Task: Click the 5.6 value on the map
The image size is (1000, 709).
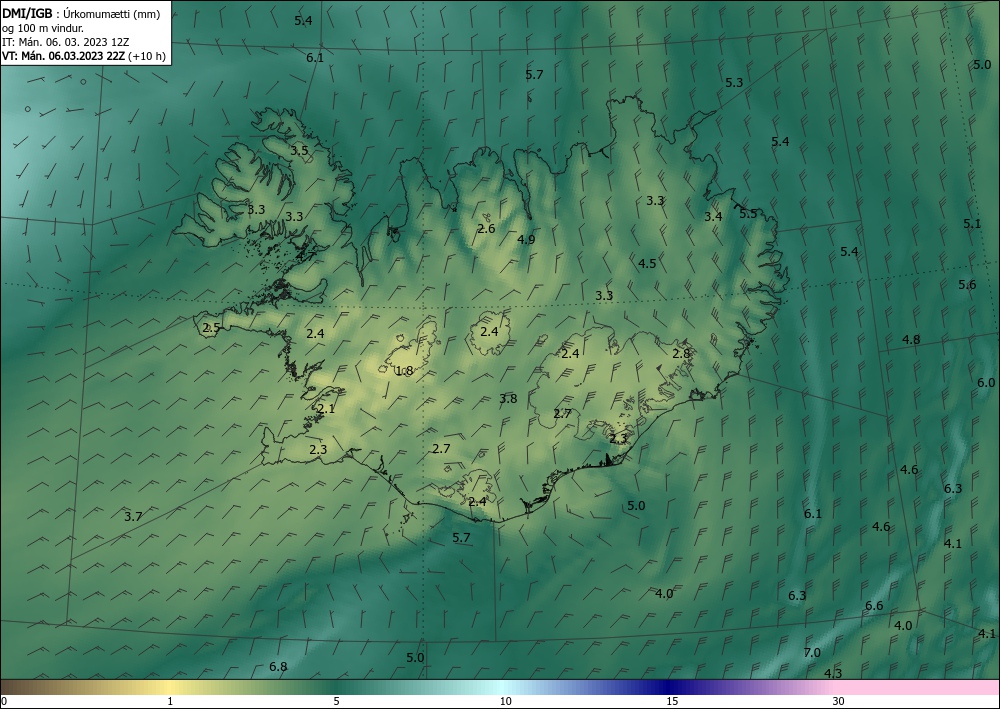Action: pyautogui.click(x=967, y=285)
